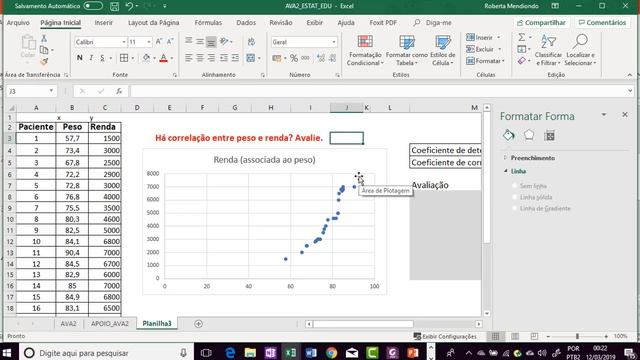The height and width of the screenshot is (360, 640).
Task: Click the AutoSum sigma icon
Action: coord(522,37)
